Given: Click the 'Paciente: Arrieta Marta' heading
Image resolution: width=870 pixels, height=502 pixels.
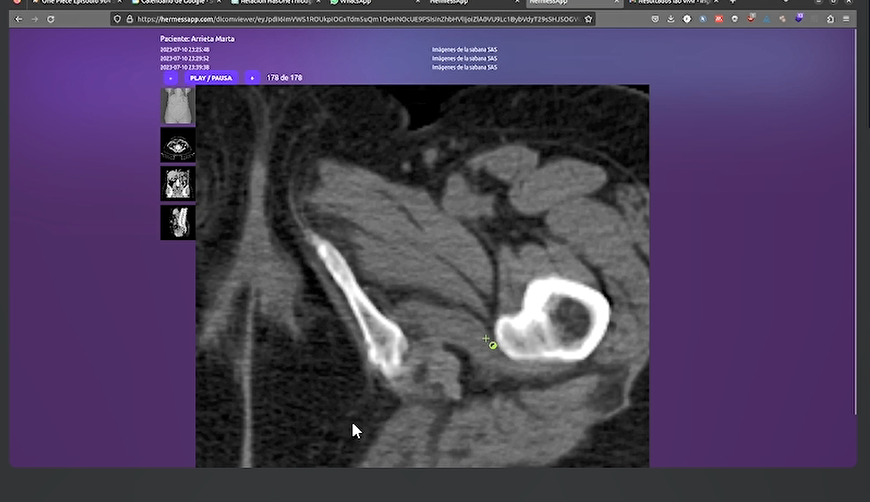Looking at the screenshot, I should [x=198, y=39].
